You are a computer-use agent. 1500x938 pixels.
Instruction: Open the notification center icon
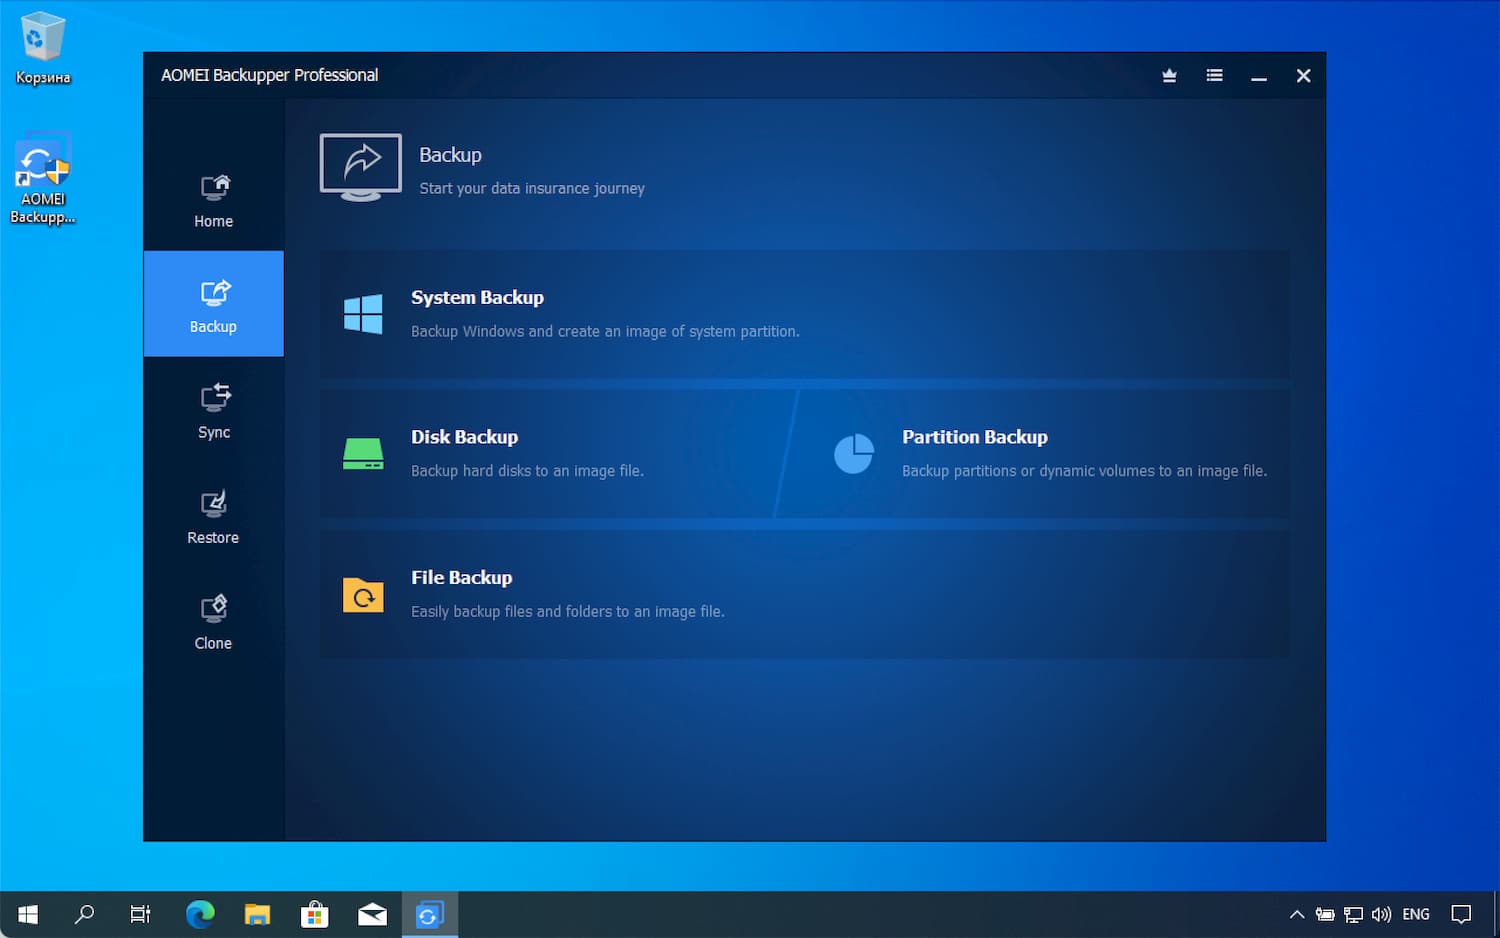[1461, 914]
